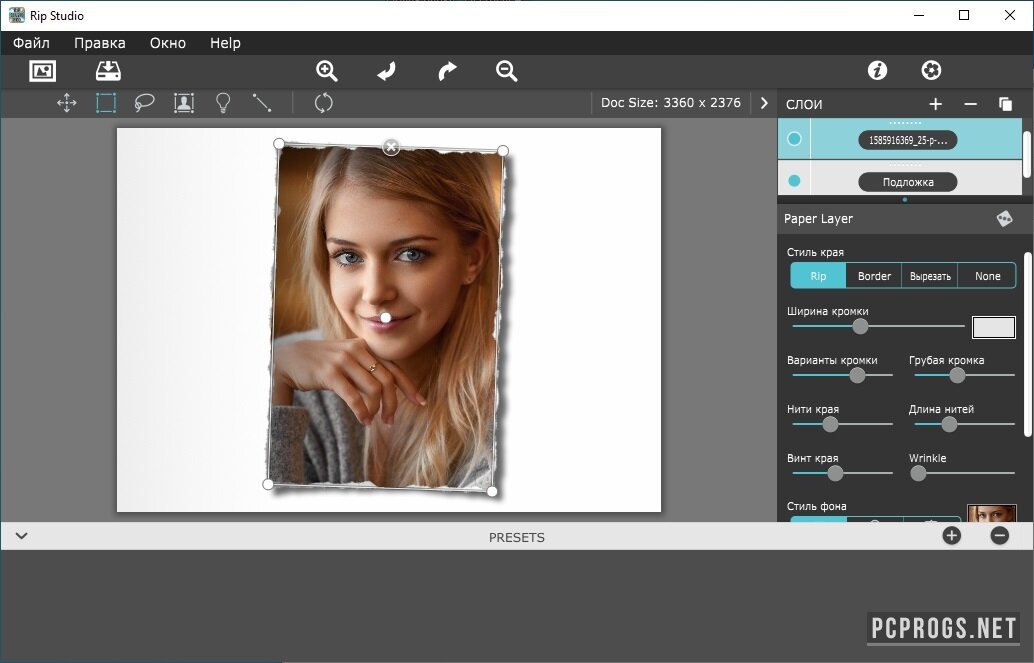This screenshot has width=1034, height=663.
Task: Open the info icon
Action: [877, 70]
